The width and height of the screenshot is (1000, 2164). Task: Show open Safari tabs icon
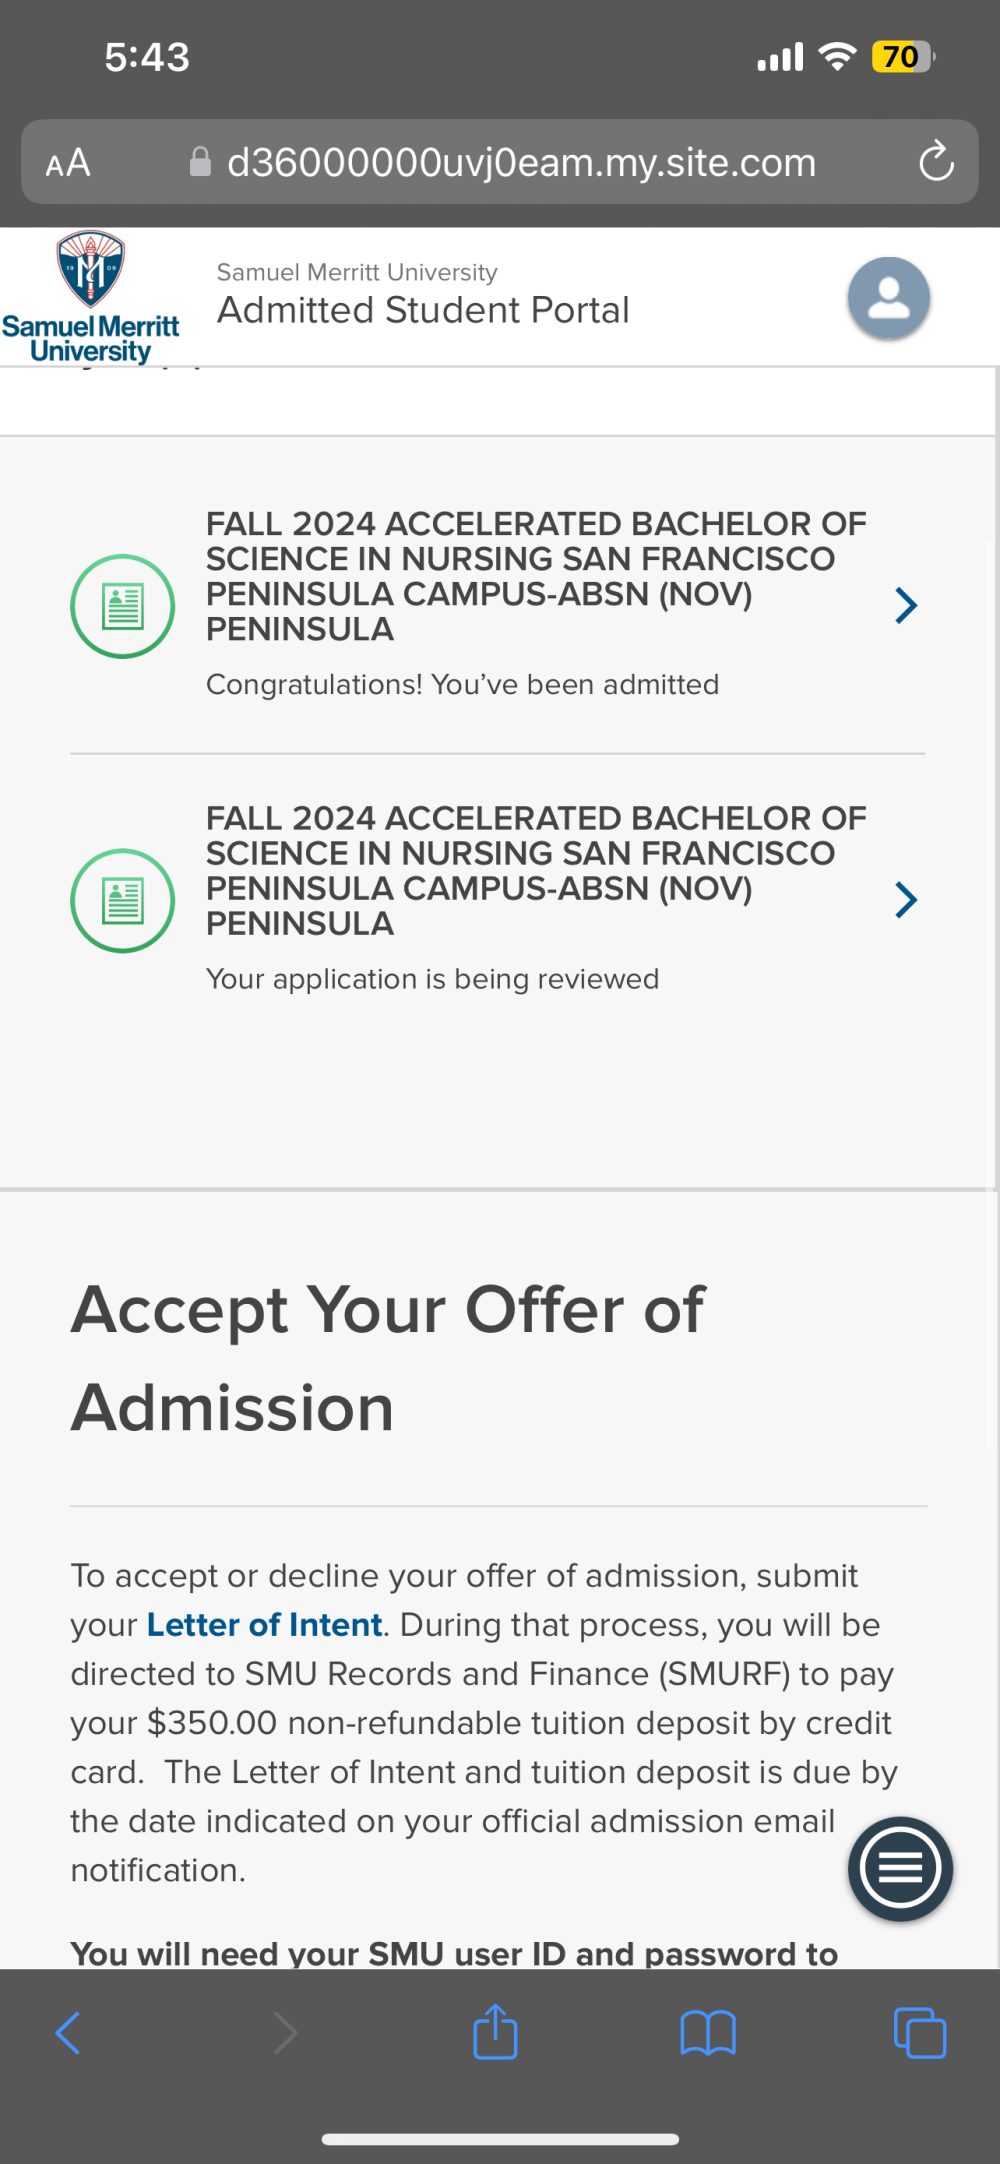point(920,2033)
